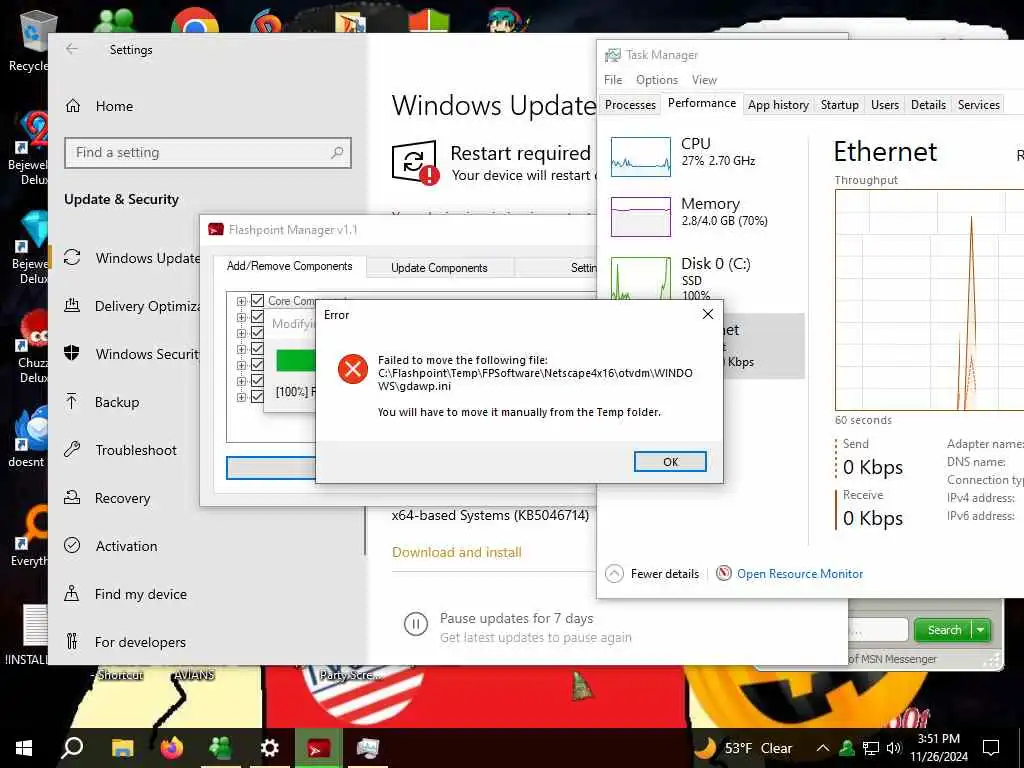1024x768 pixels.
Task: Close the Error dialog with X
Action: tap(707, 315)
